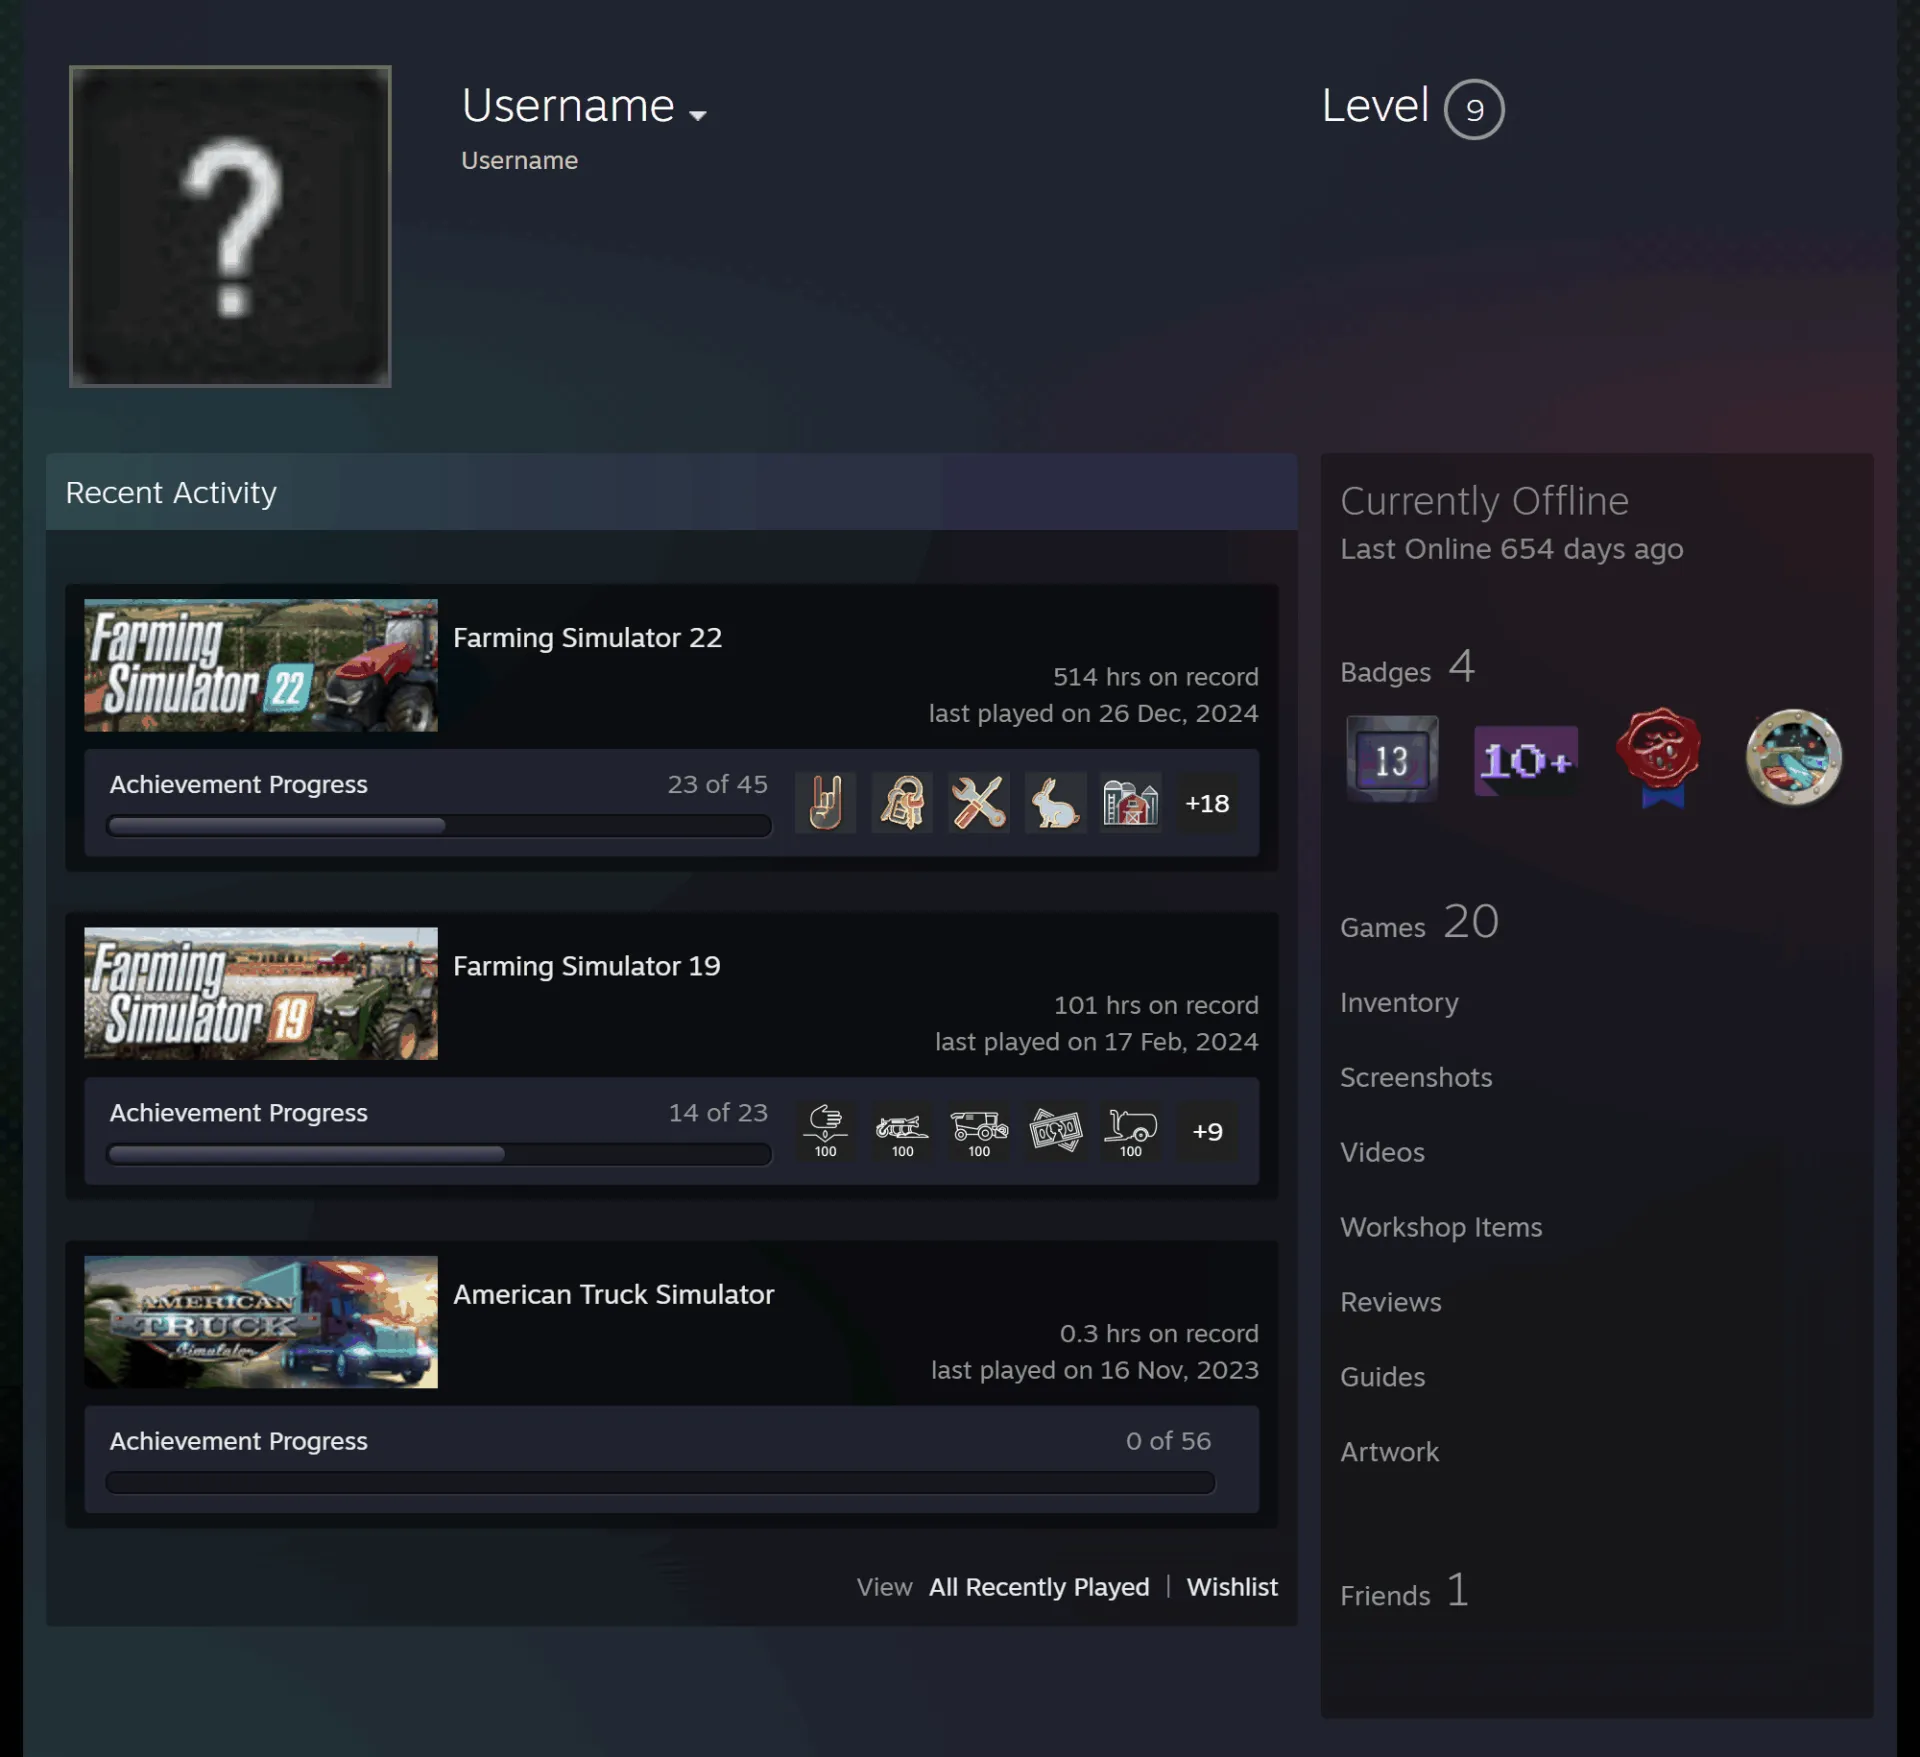This screenshot has width=1920, height=1757.
Task: Click the money bills achievement icon
Action: pyautogui.click(x=1055, y=1131)
